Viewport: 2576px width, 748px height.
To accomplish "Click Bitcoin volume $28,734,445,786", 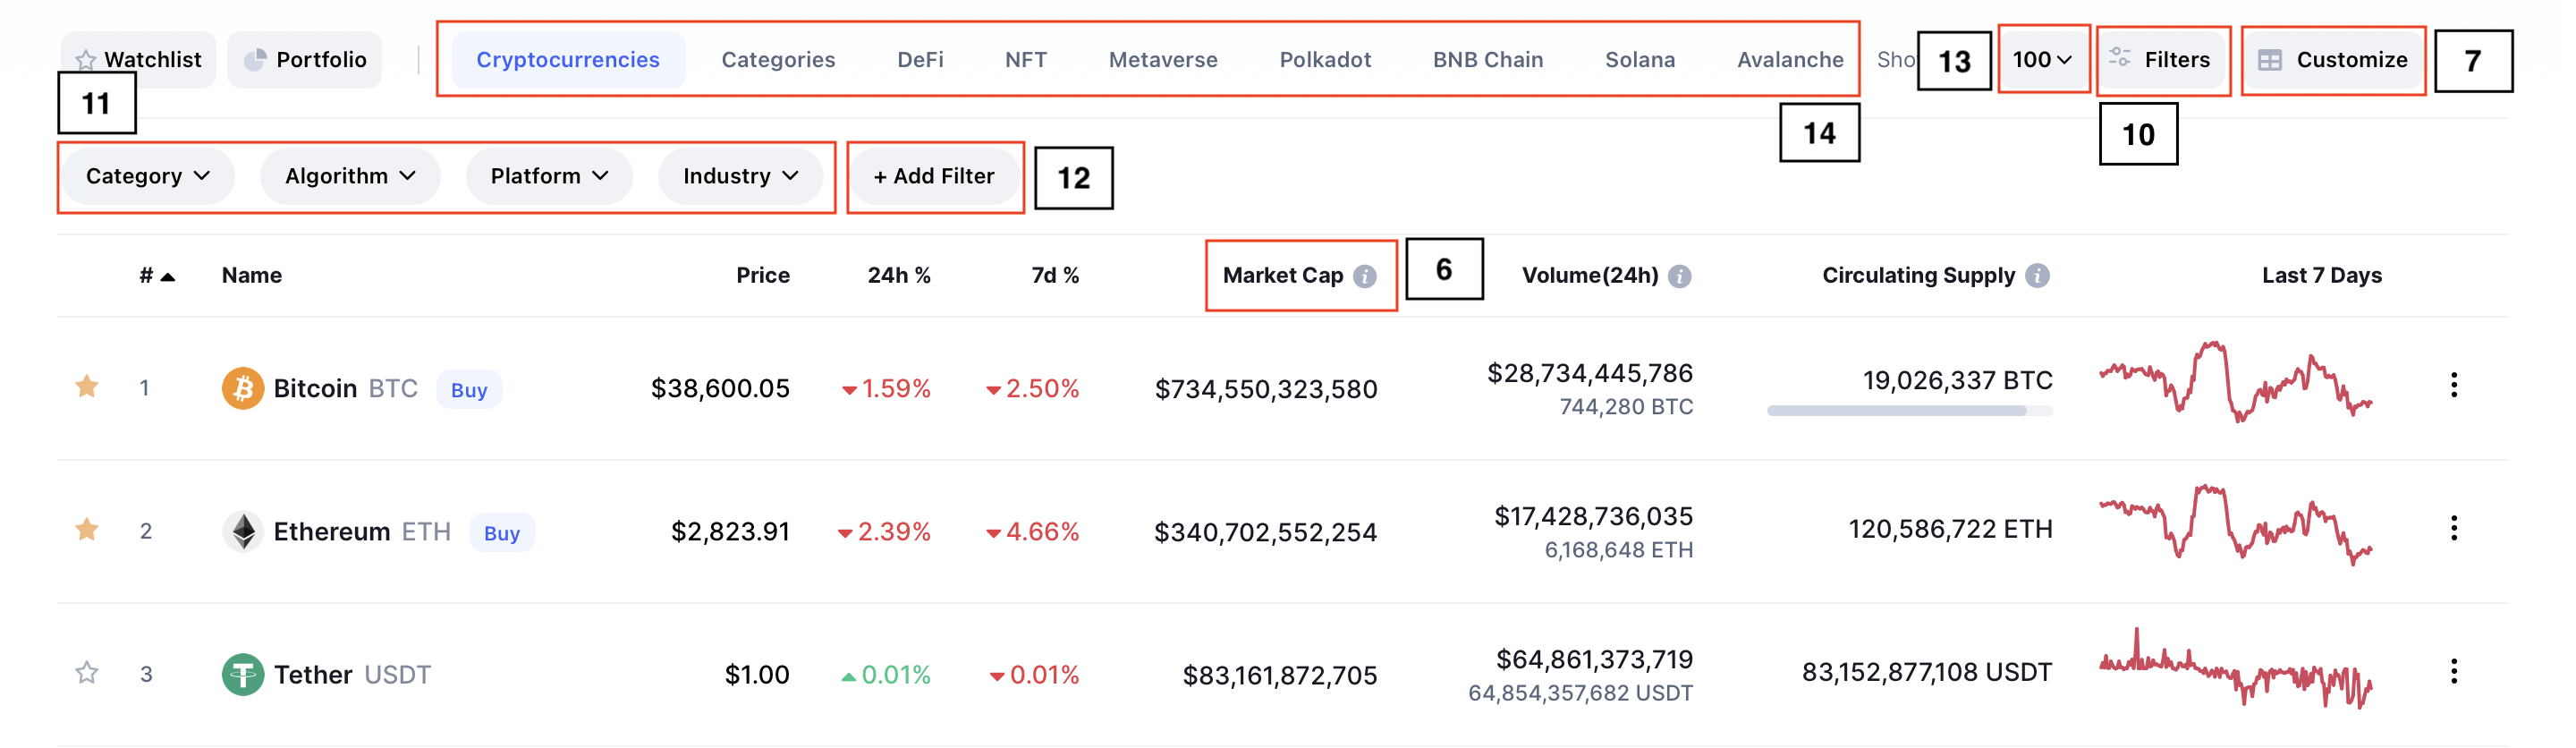I will [1590, 373].
